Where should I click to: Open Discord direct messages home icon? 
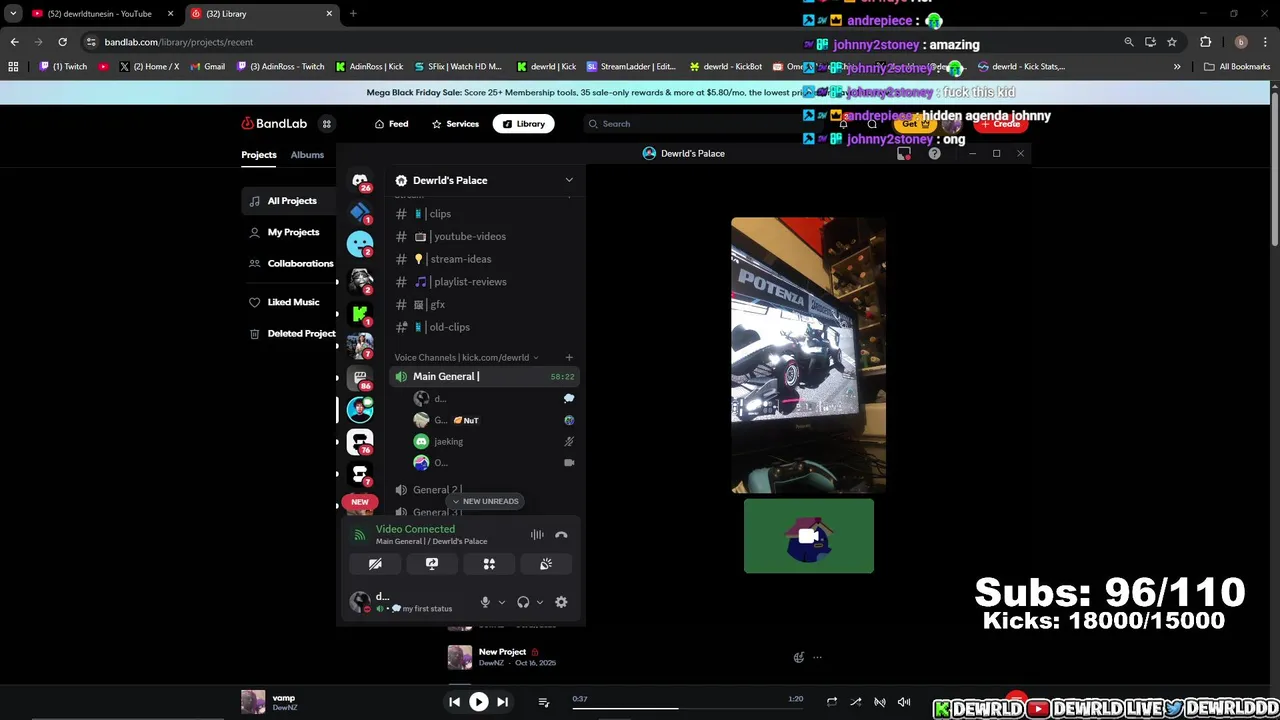(360, 181)
